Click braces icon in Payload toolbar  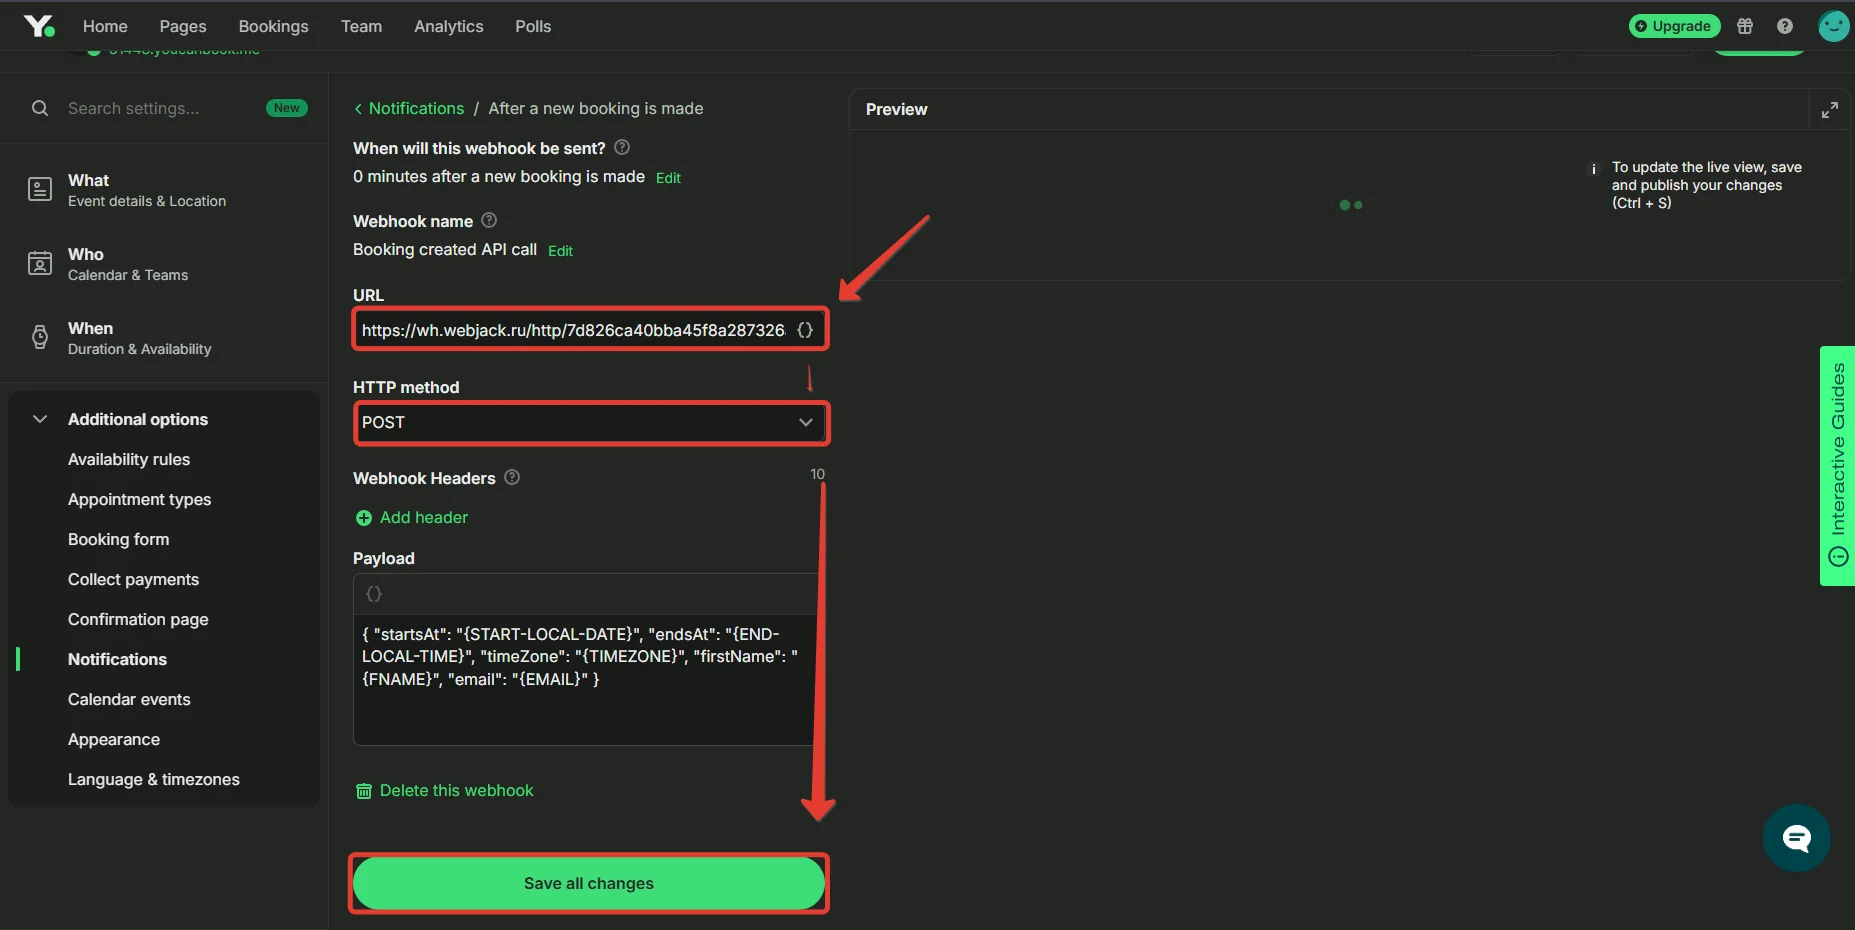click(x=374, y=594)
